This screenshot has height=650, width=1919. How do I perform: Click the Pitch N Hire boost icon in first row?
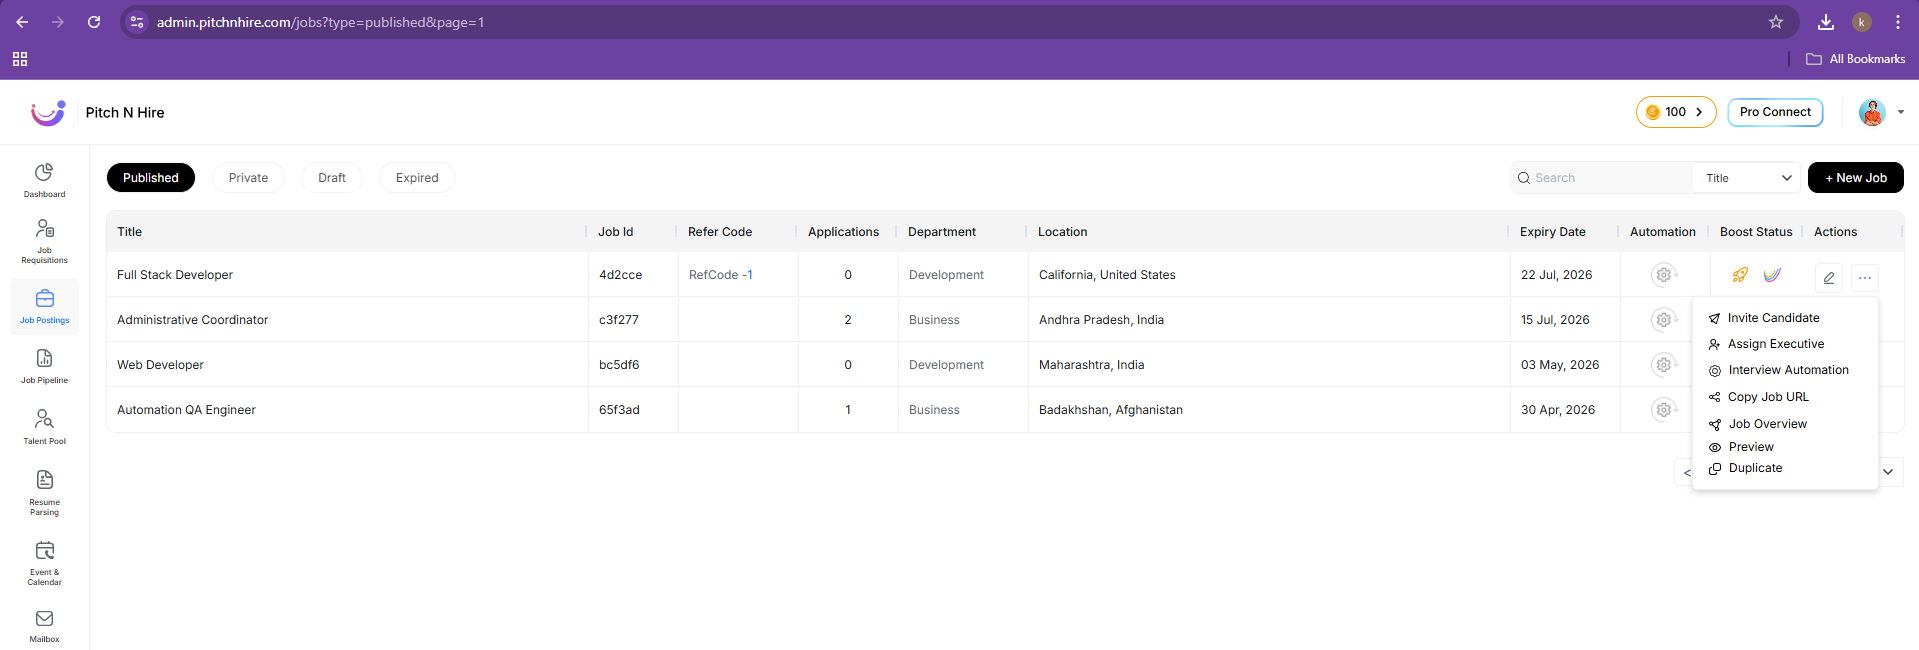tap(1772, 275)
